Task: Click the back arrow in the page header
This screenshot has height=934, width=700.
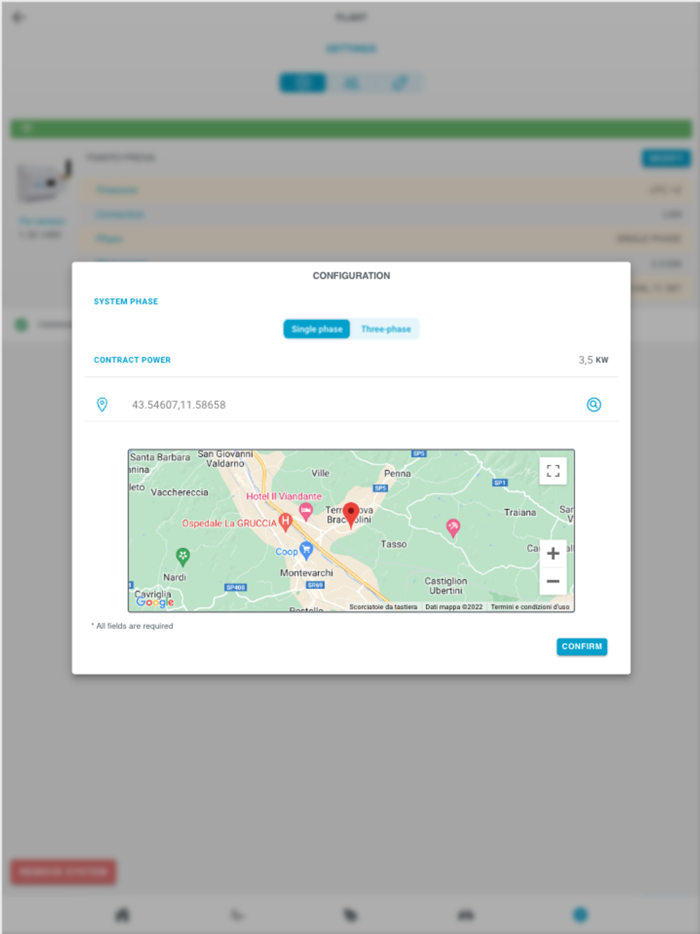Action: click(18, 17)
